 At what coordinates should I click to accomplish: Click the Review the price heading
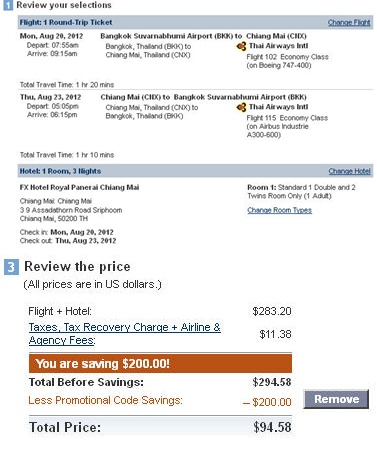coord(77,267)
